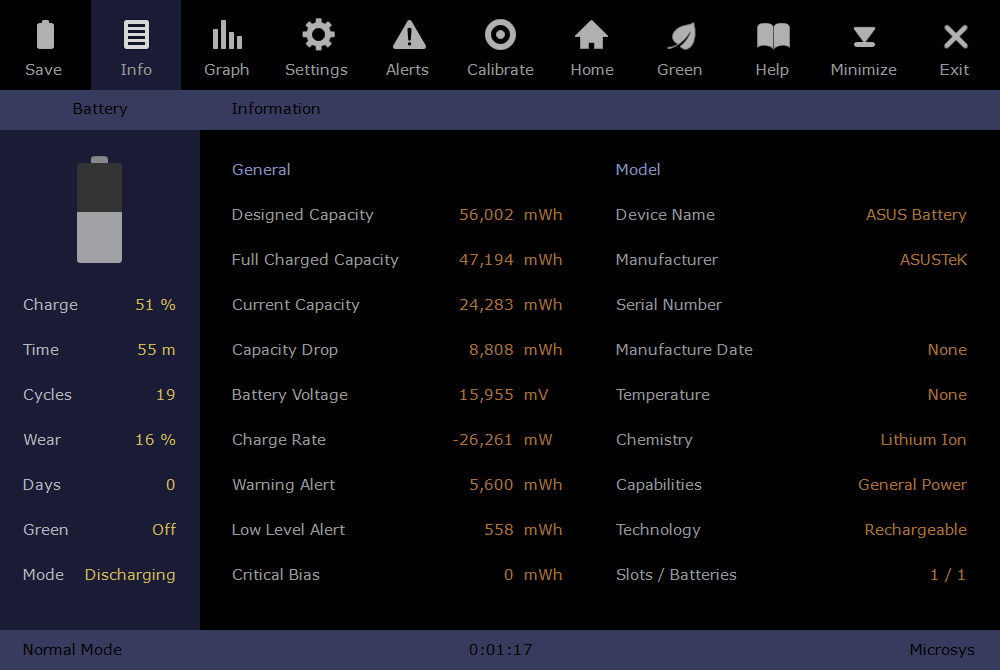Screen dimensions: 1000x670
Task: Toggle Green mode Off value
Action: (164, 530)
